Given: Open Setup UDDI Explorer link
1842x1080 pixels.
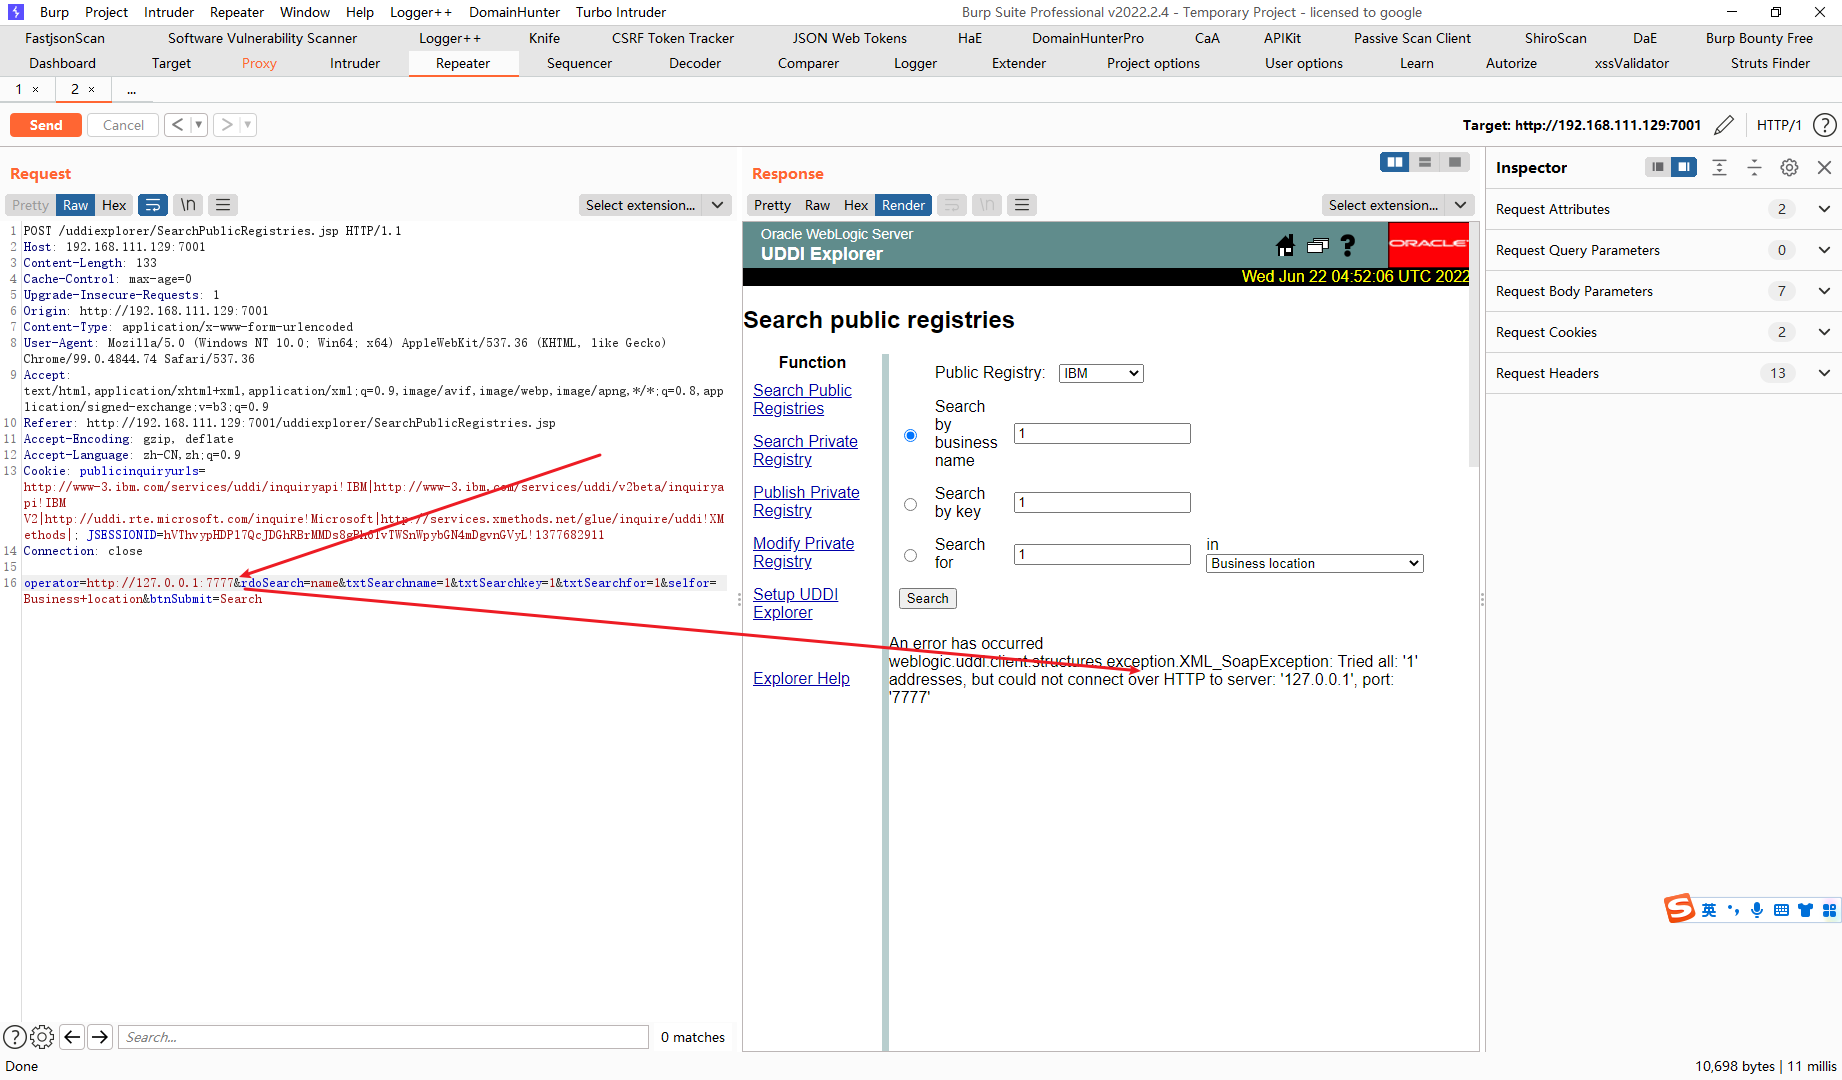Looking at the screenshot, I should click(795, 603).
